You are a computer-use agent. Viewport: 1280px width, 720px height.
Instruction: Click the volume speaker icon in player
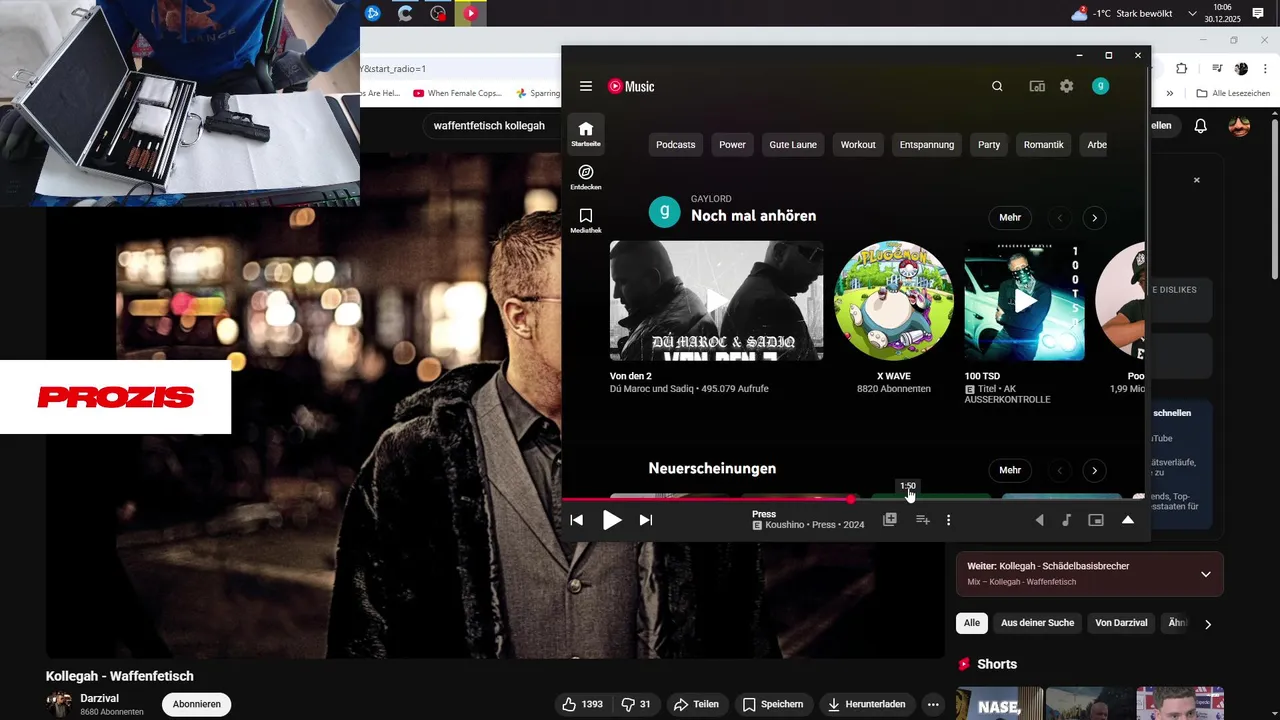(1039, 520)
